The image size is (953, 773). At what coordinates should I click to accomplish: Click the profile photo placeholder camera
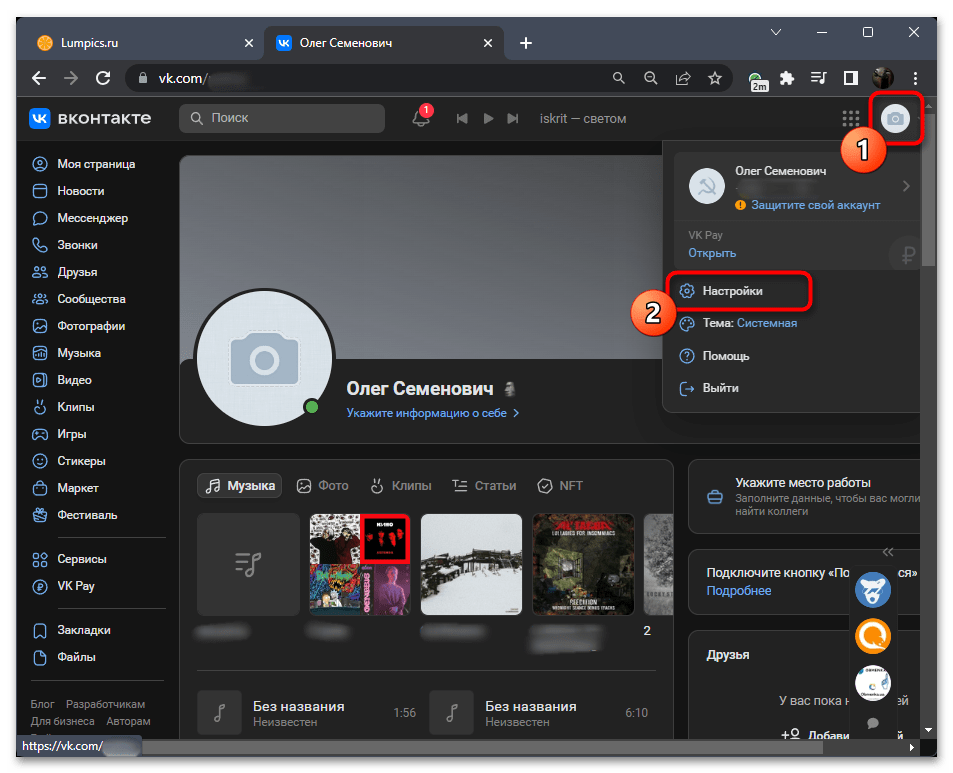pos(264,359)
